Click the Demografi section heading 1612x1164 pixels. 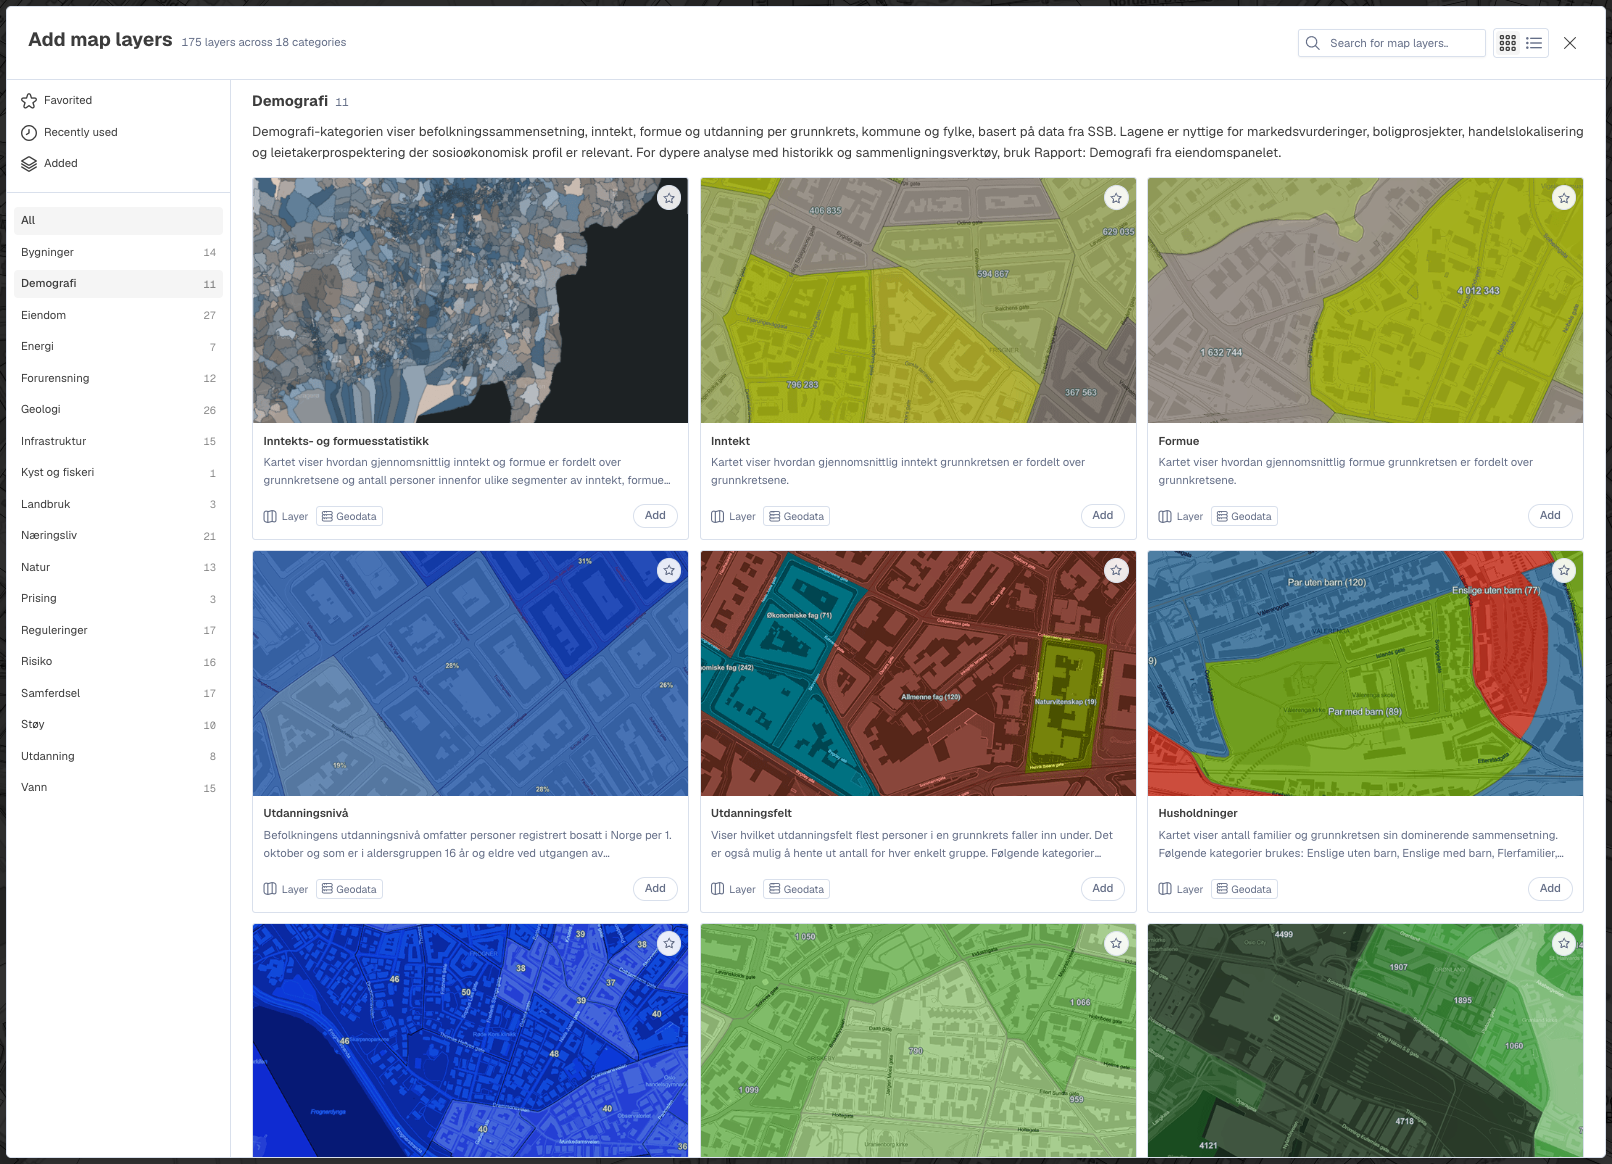coord(290,101)
